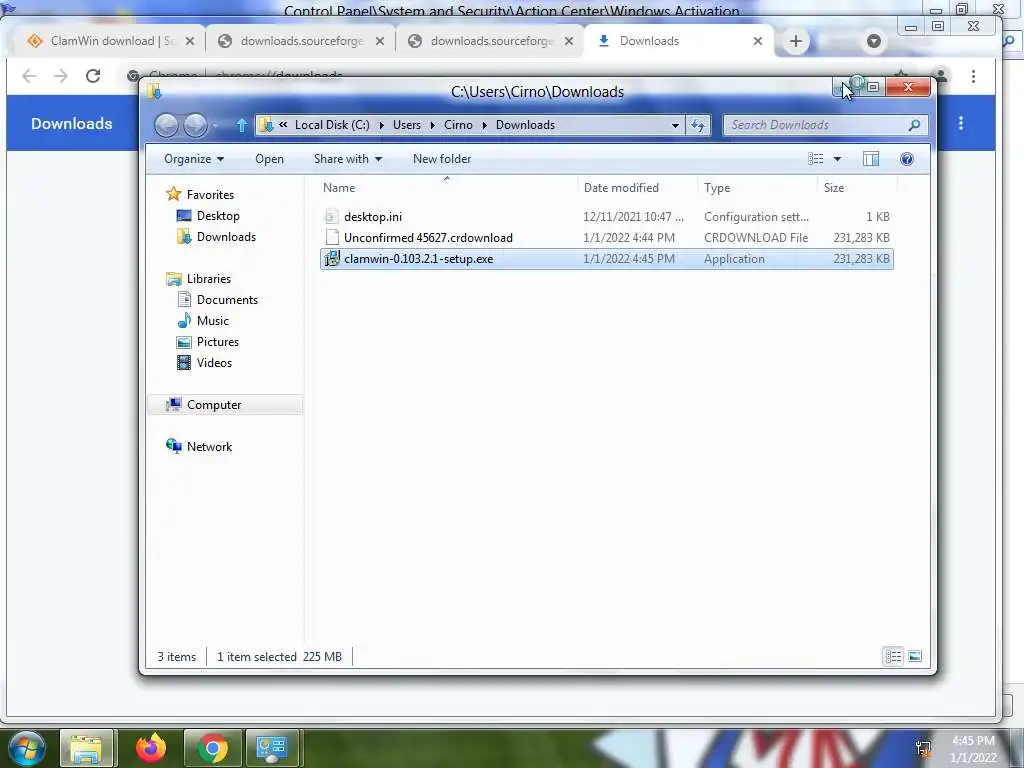Show hidden breadcrumb locations chevron
The width and height of the screenshot is (1024, 768).
[x=283, y=125]
